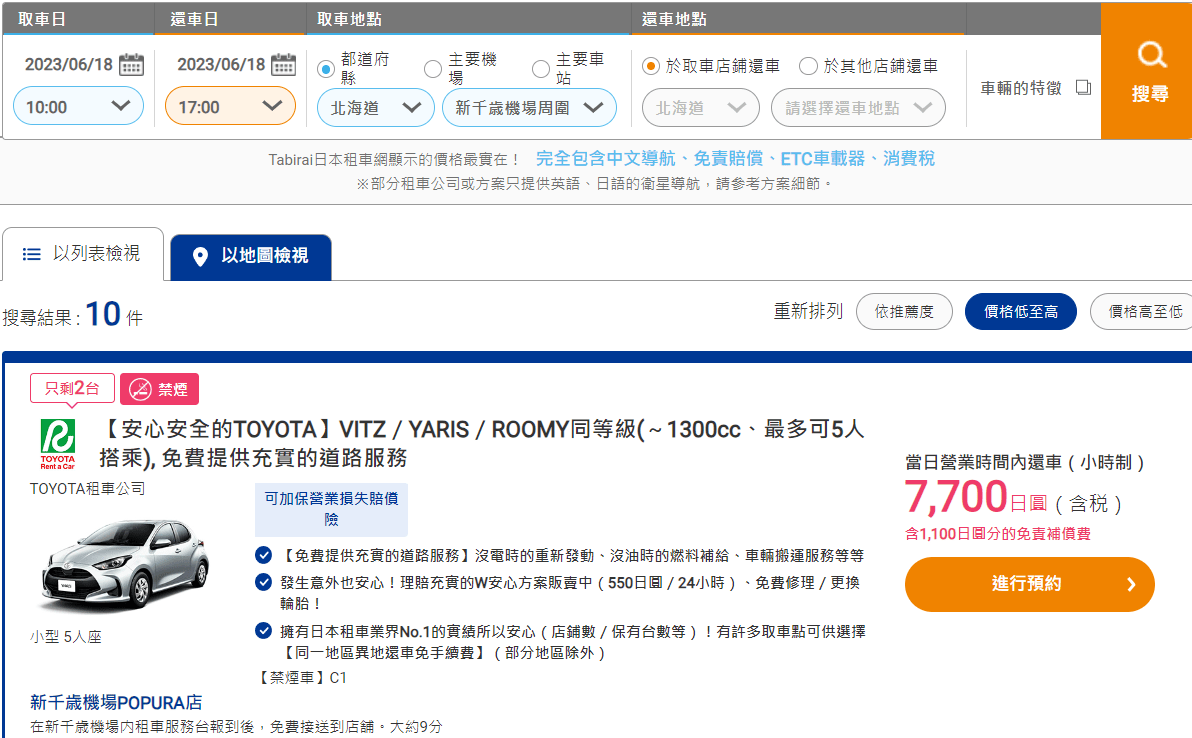Open 車輛的特徵 vehicle features link
Image resolution: width=1192 pixels, height=738 pixels.
tap(1021, 88)
